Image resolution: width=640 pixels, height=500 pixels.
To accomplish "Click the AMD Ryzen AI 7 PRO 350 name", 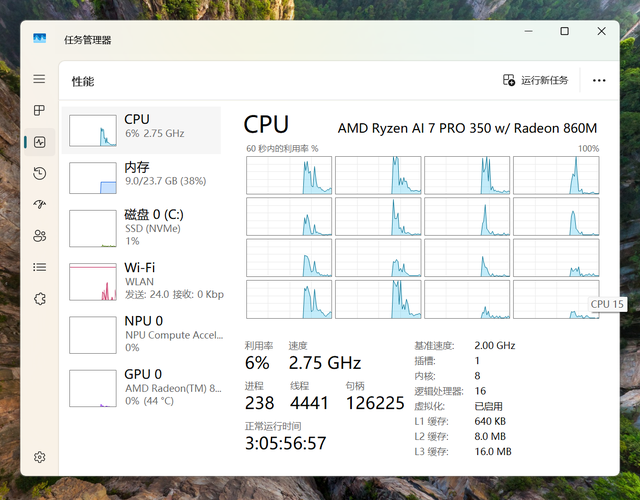I will point(467,128).
